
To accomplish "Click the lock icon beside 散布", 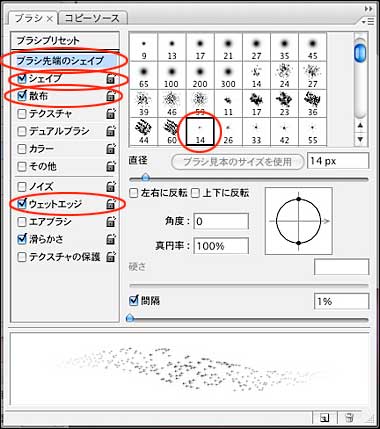I will [x=111, y=97].
